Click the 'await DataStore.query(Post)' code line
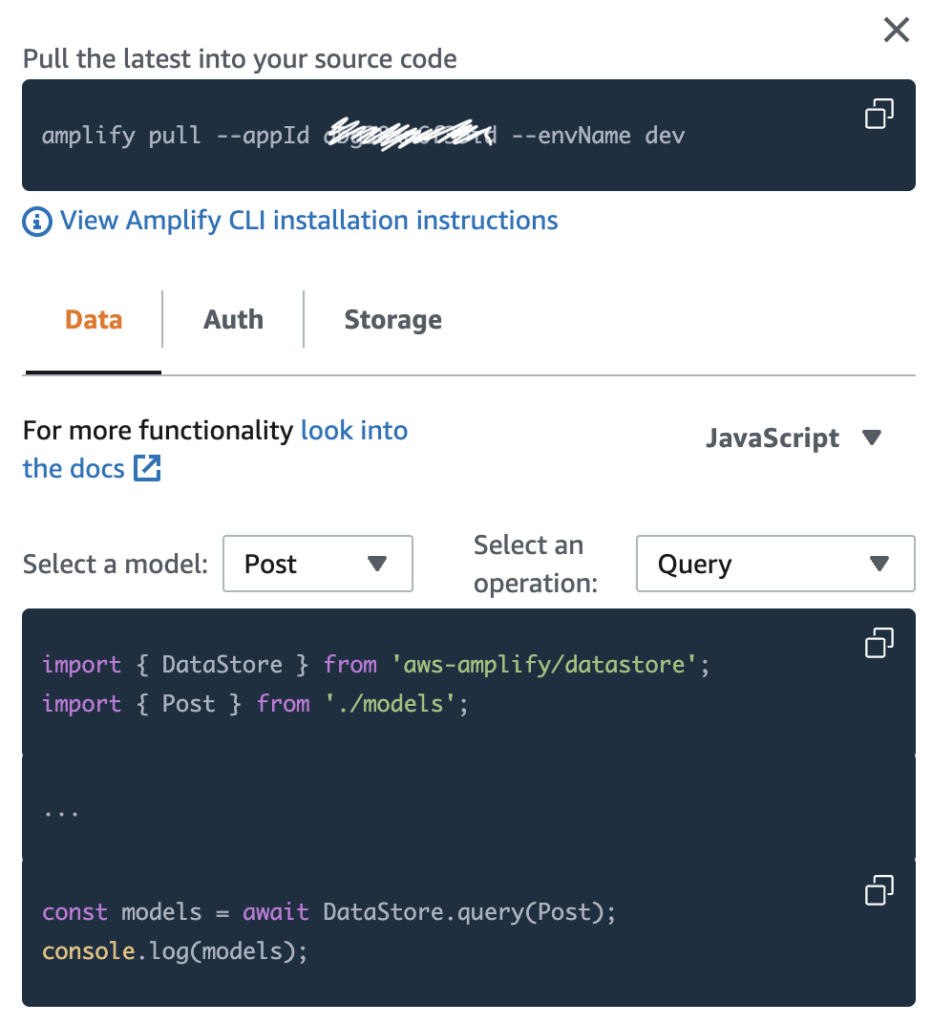Image resolution: width=932 pixels, height=1024 pixels. click(329, 912)
